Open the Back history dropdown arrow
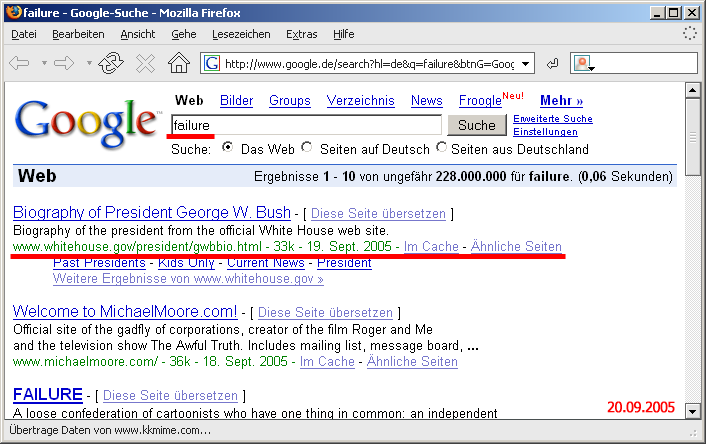 point(44,63)
